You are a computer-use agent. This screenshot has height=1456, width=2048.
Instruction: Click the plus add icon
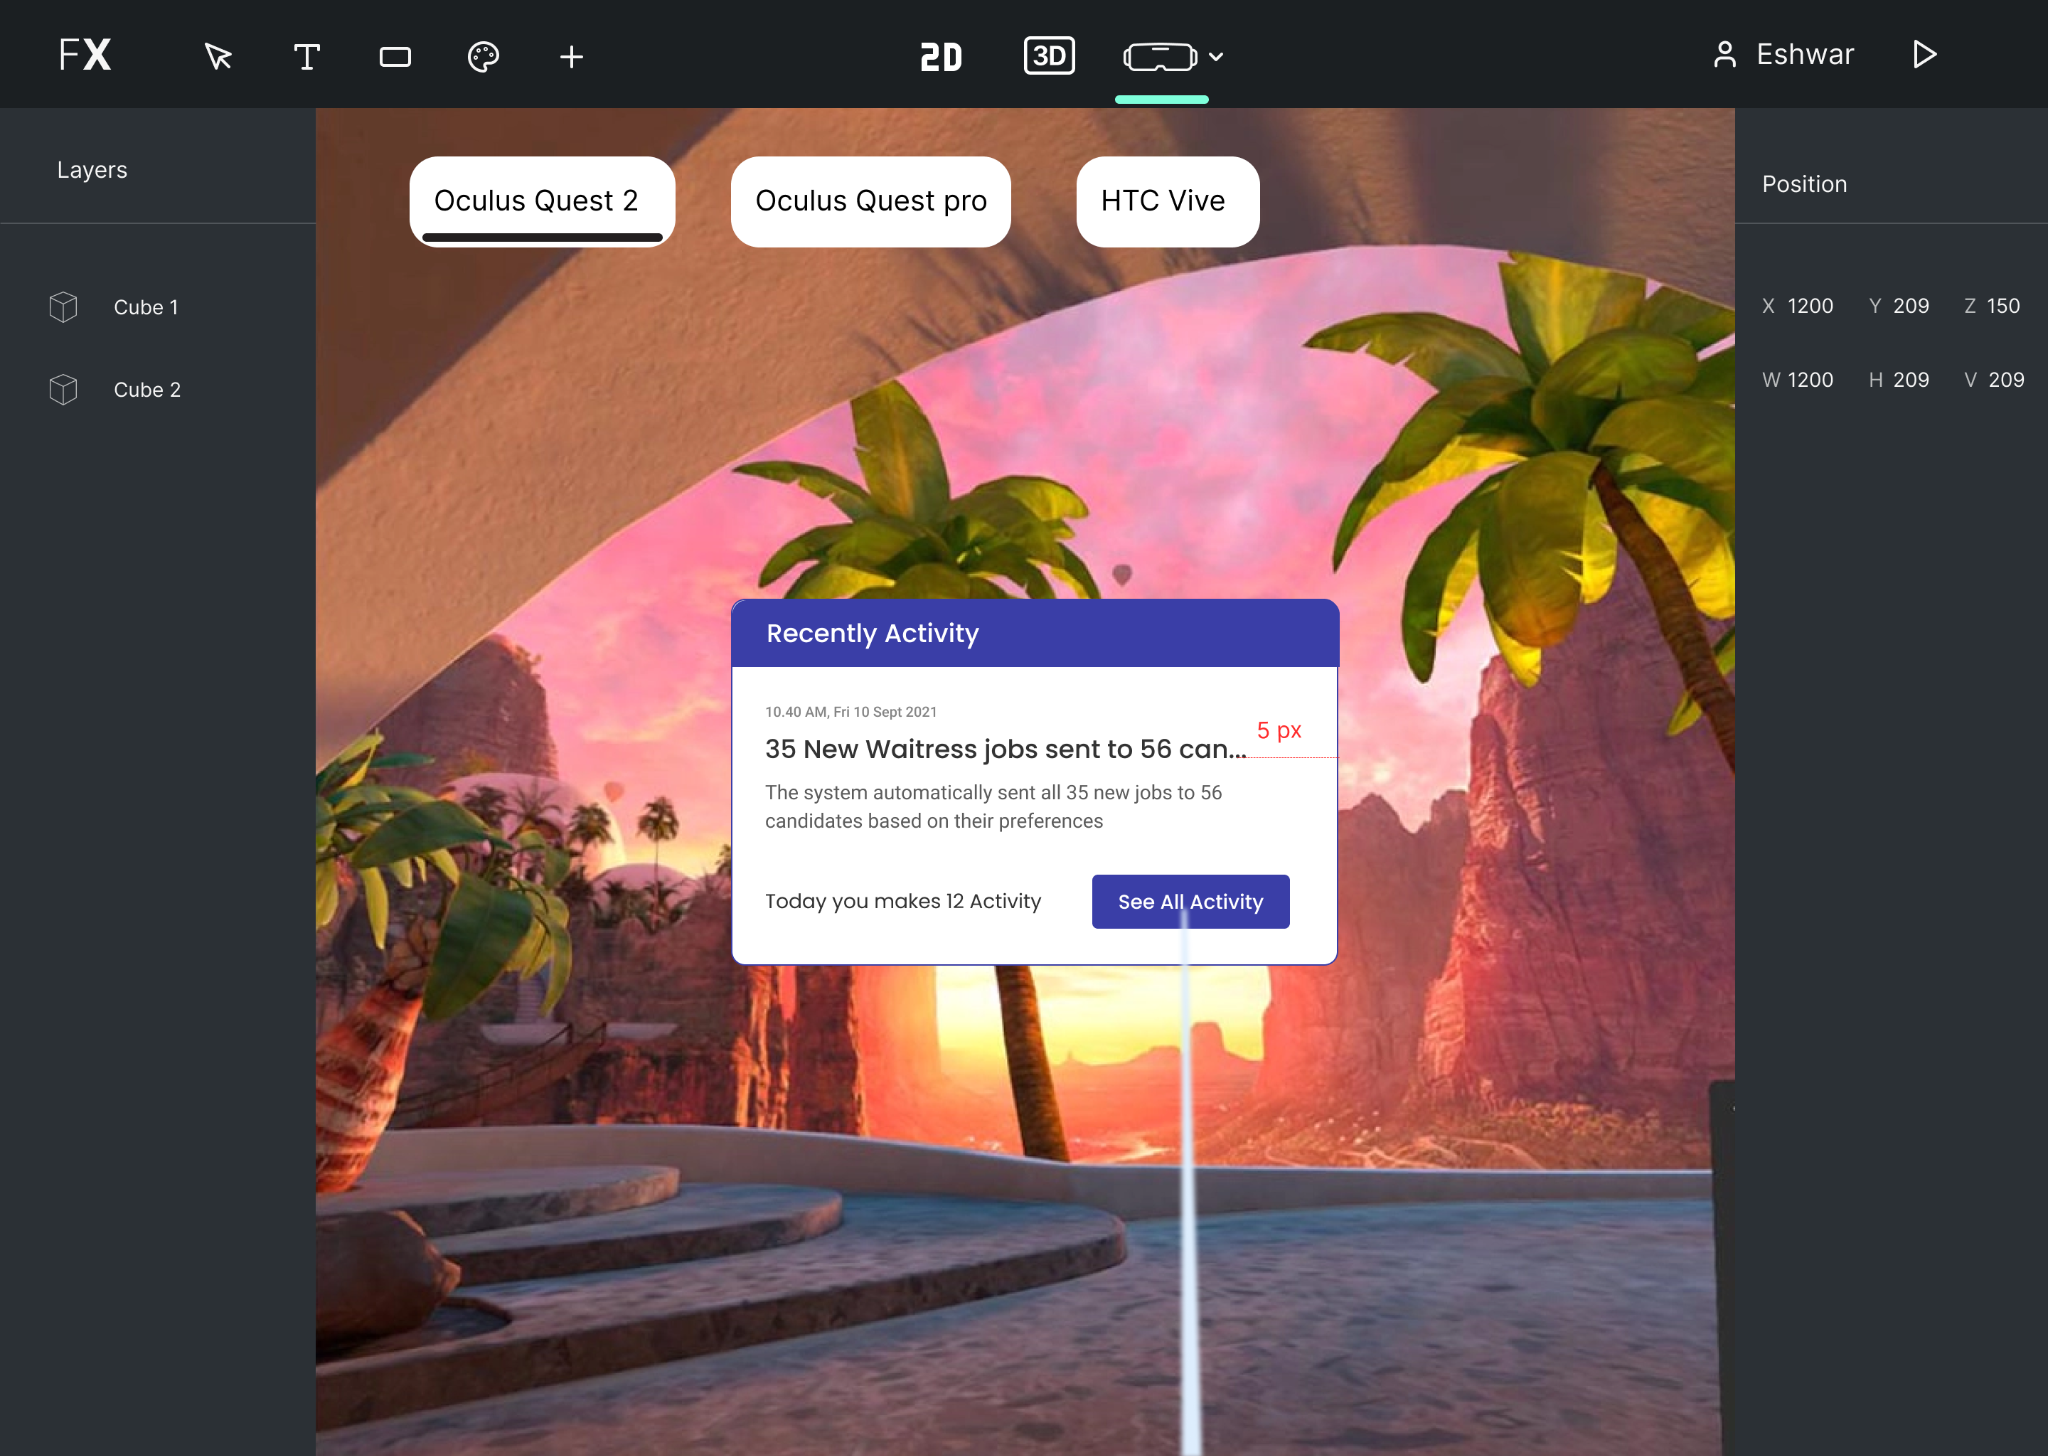[571, 56]
